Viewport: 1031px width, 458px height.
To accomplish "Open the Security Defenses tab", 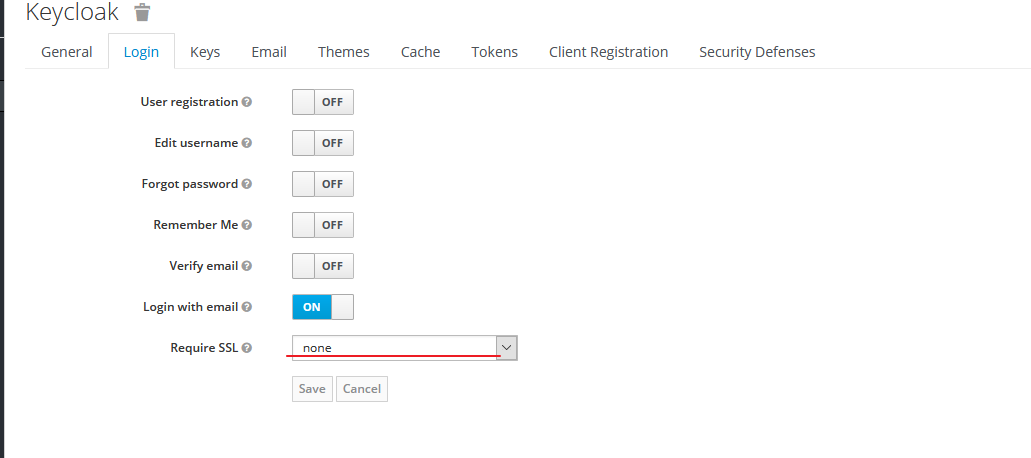I will (x=757, y=52).
